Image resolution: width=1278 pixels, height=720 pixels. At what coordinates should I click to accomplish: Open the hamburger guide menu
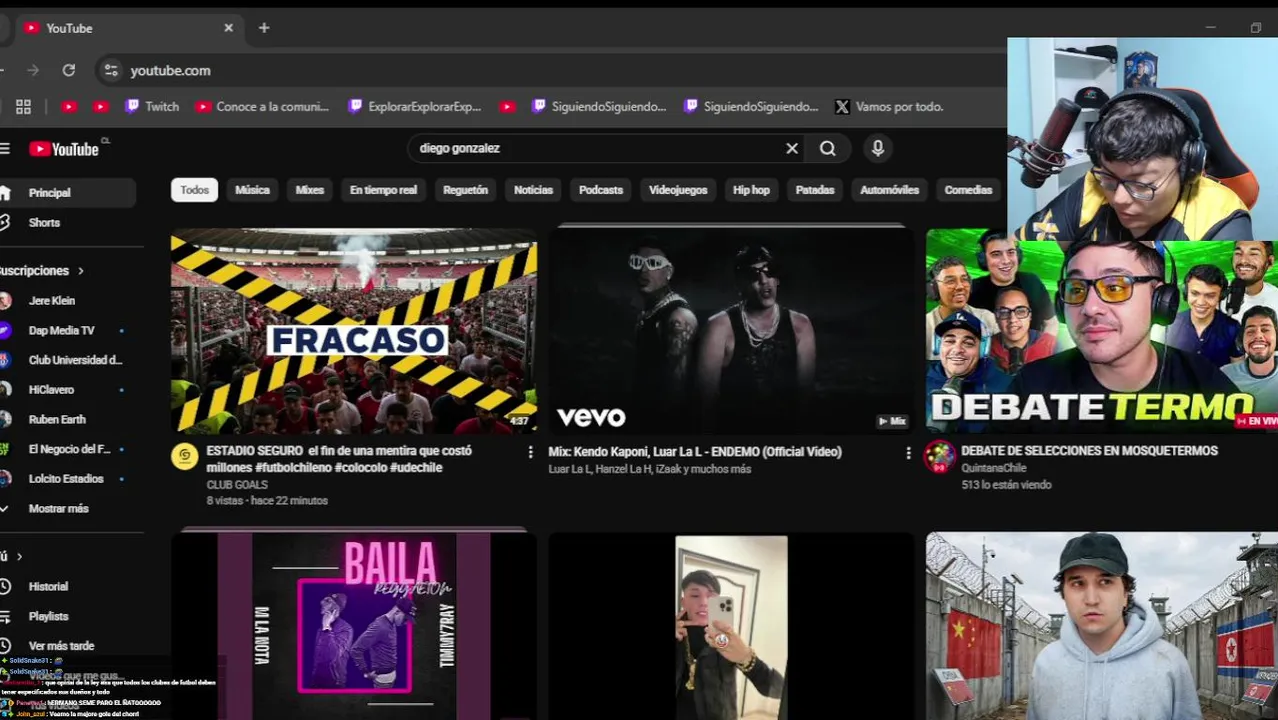[5, 149]
